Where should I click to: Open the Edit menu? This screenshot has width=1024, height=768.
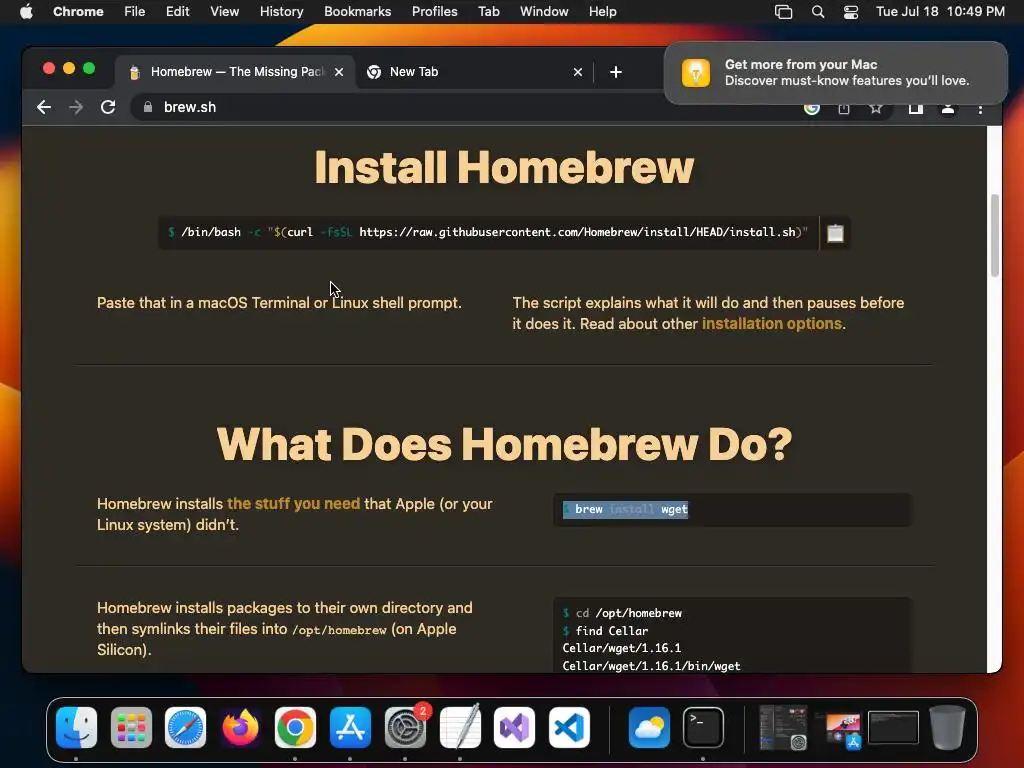coord(178,12)
